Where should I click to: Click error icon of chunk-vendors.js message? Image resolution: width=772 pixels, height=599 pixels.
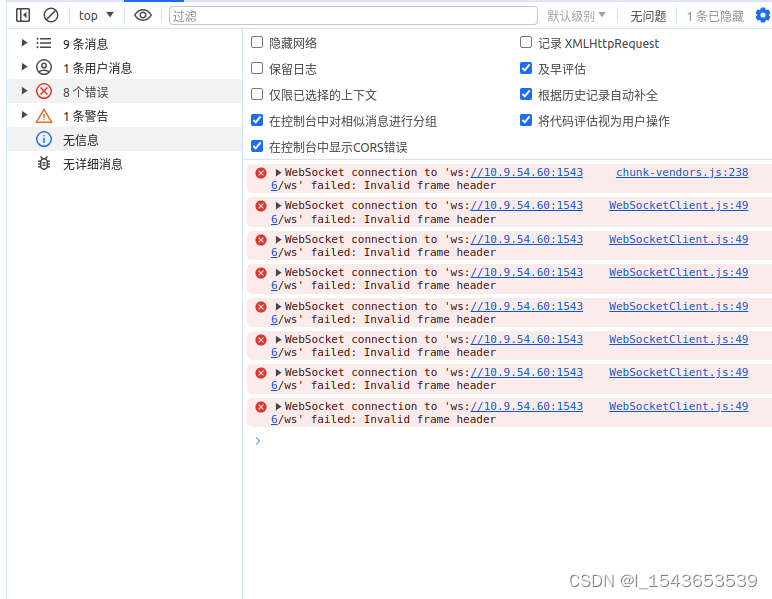[261, 173]
